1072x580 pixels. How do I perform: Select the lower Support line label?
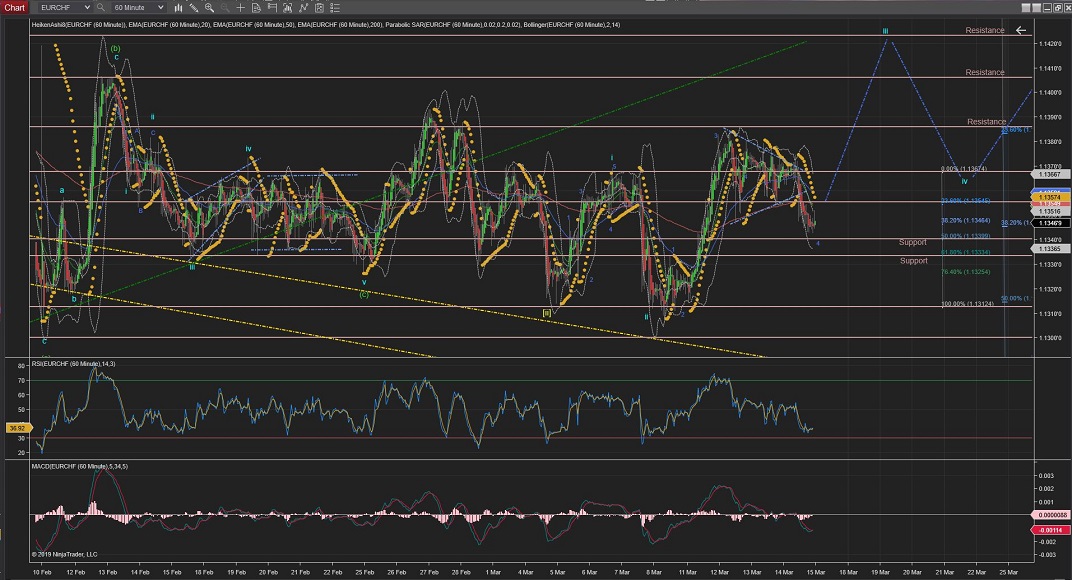[913, 261]
